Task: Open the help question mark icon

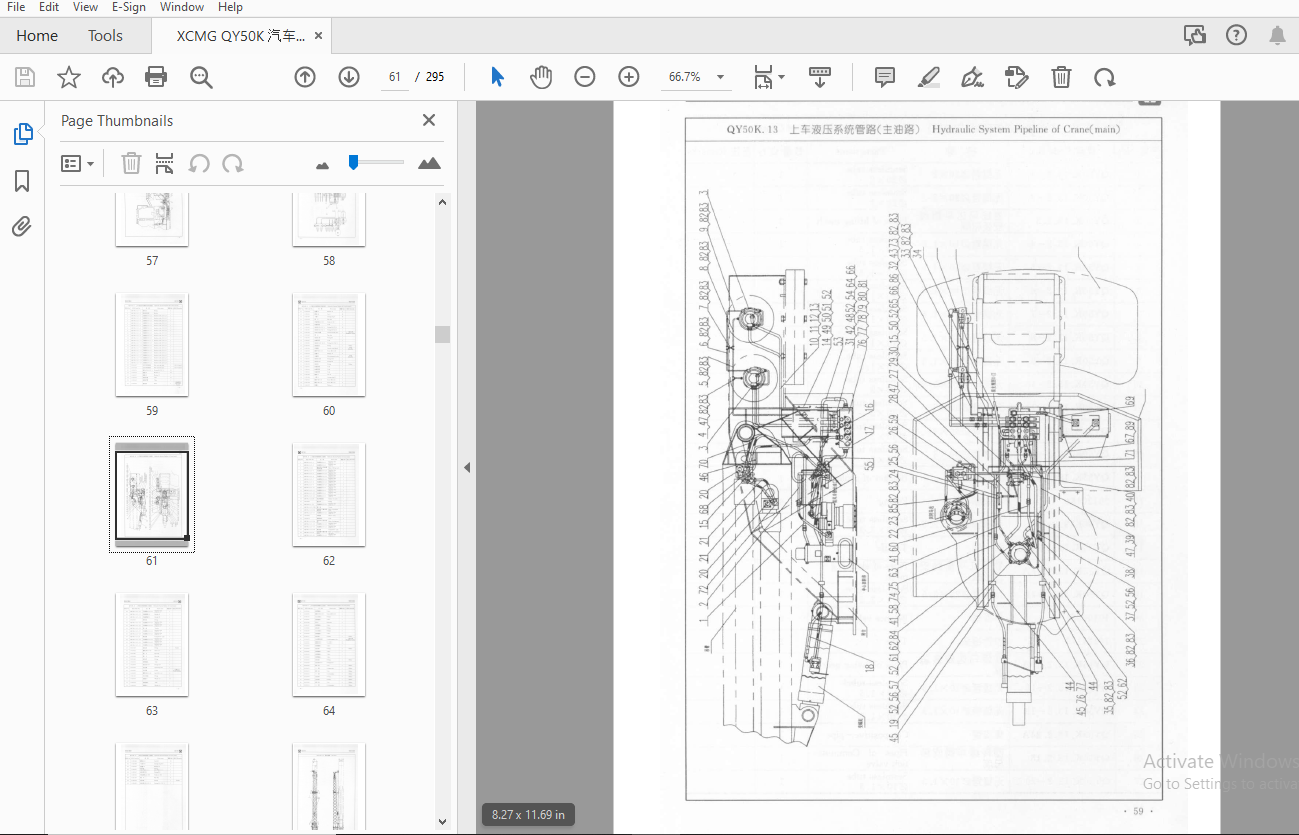Action: click(x=1236, y=35)
